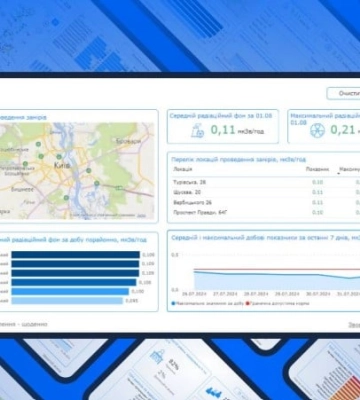
Task: Click the lightest bar labeled 0,095
Action: click(67, 301)
